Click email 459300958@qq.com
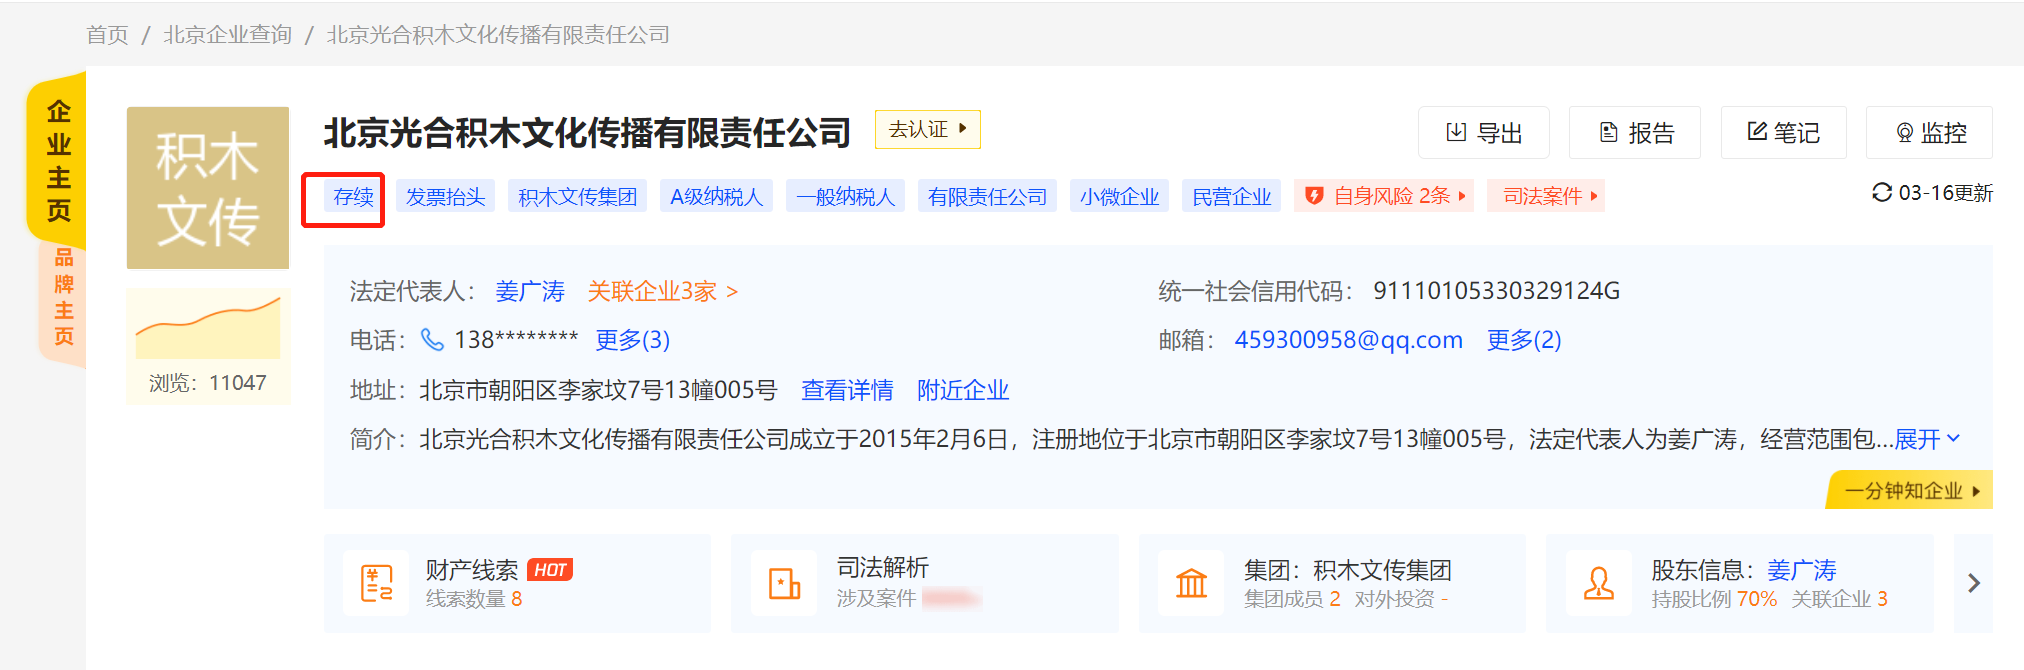The height and width of the screenshot is (670, 2024). click(1349, 340)
